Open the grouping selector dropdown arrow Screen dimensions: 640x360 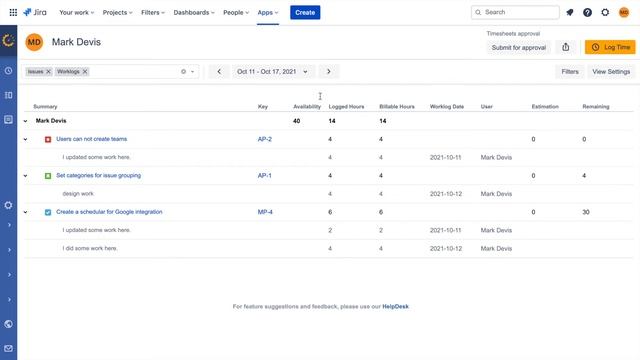coord(193,71)
